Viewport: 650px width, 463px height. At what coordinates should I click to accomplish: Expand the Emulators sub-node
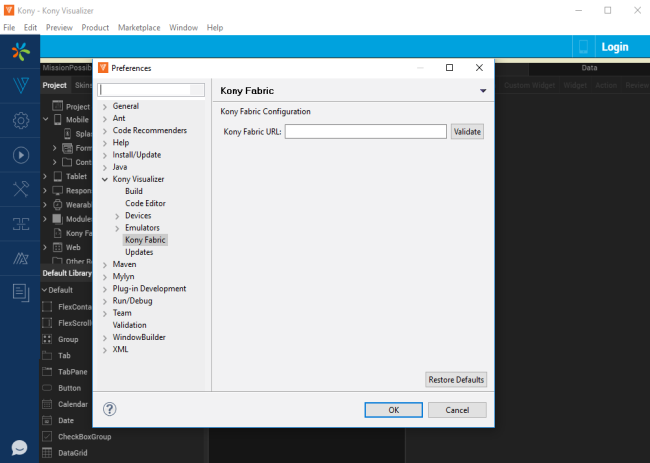tap(117, 228)
